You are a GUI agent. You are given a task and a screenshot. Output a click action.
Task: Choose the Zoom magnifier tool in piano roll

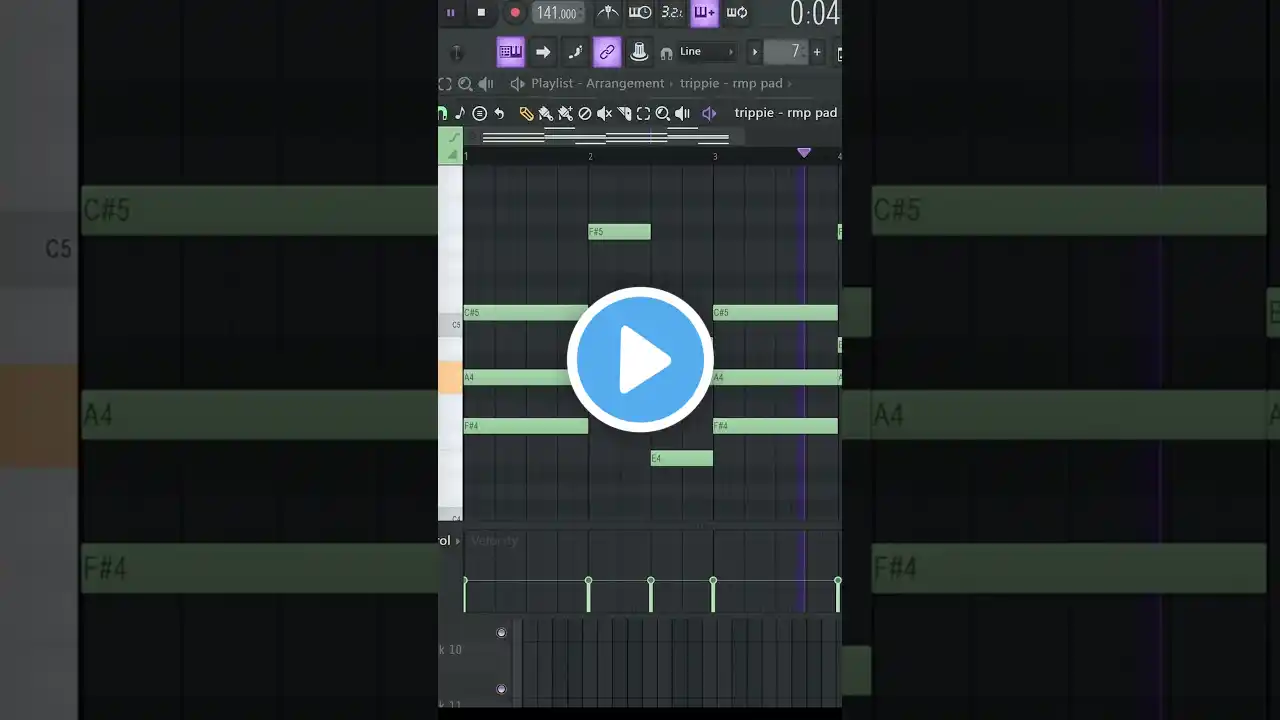[662, 114]
